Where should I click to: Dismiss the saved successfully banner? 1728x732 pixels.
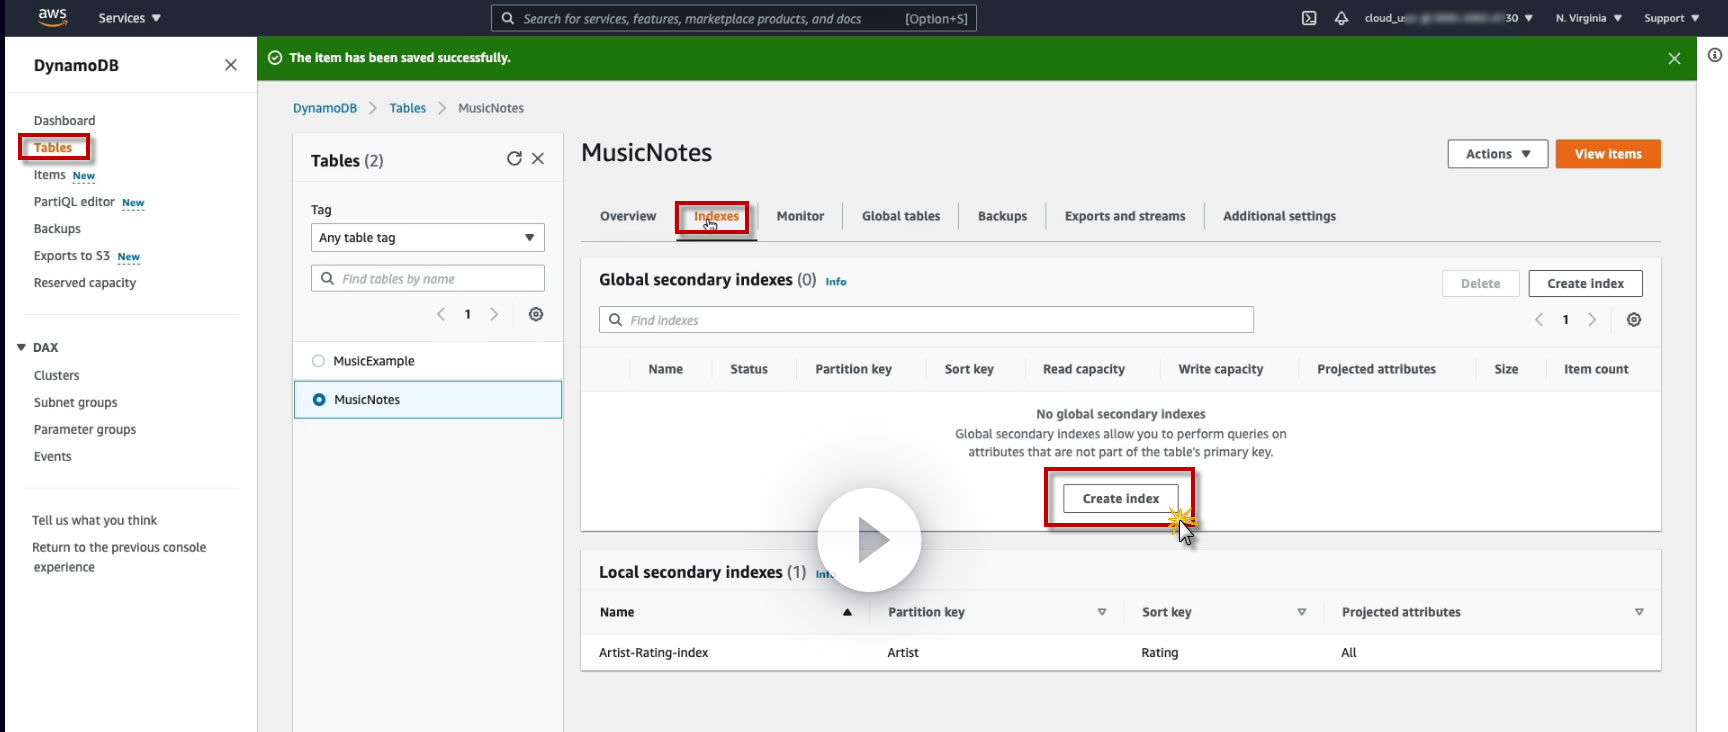pyautogui.click(x=1674, y=59)
